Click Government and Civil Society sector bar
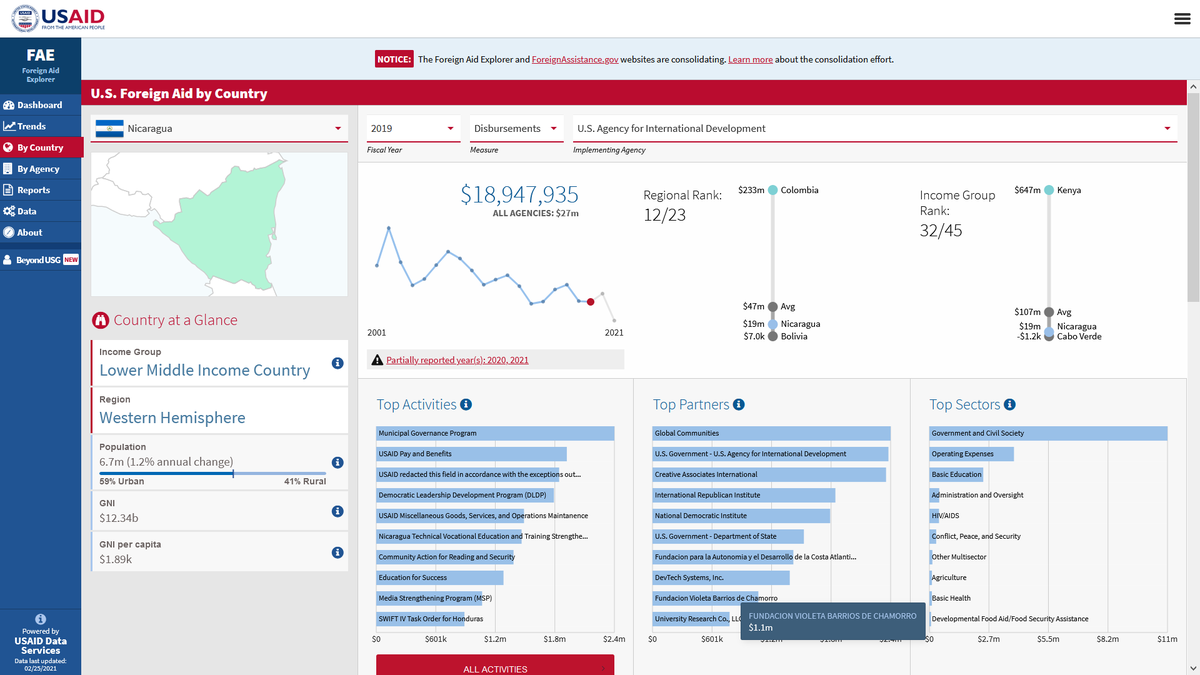 pos(1048,433)
